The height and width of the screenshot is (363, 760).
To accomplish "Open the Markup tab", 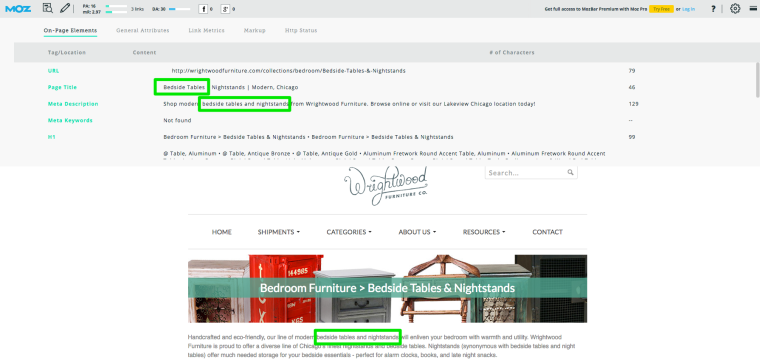I will [254, 30].
